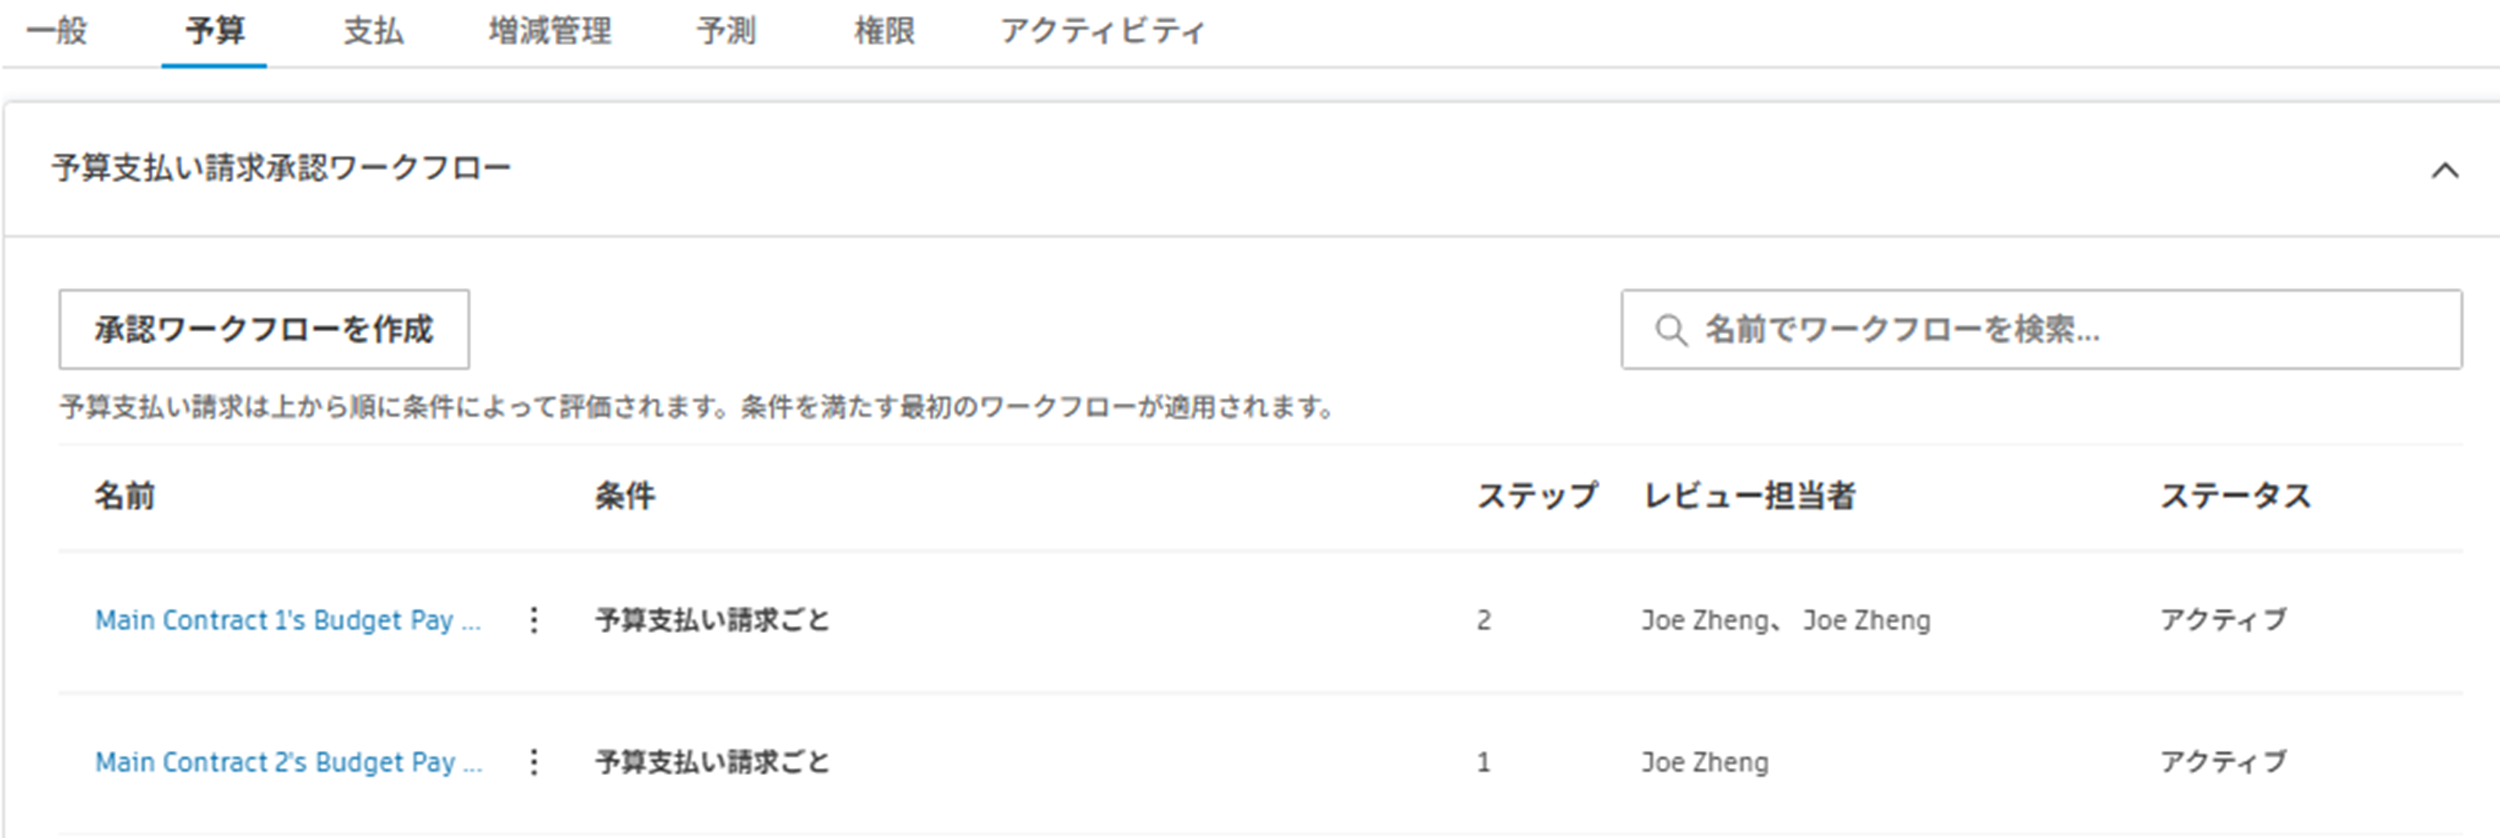Image resolution: width=2500 pixels, height=838 pixels.
Task: Open the 一般 tab
Action: tap(57, 31)
